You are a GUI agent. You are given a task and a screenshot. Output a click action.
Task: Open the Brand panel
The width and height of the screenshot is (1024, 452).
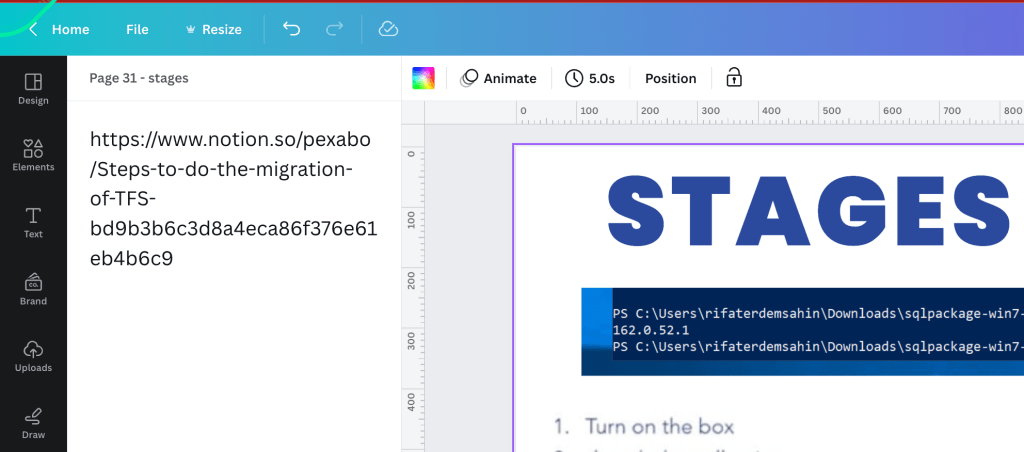(x=33, y=289)
